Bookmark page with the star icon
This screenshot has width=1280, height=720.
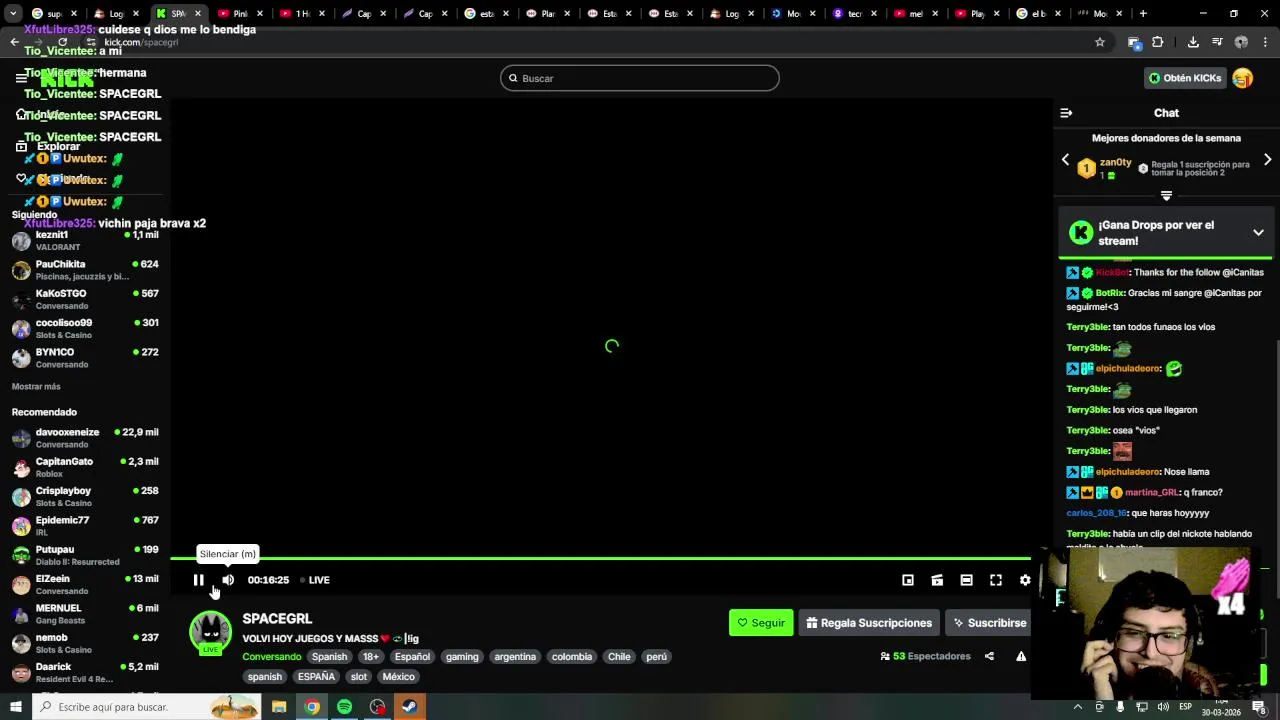click(1100, 42)
